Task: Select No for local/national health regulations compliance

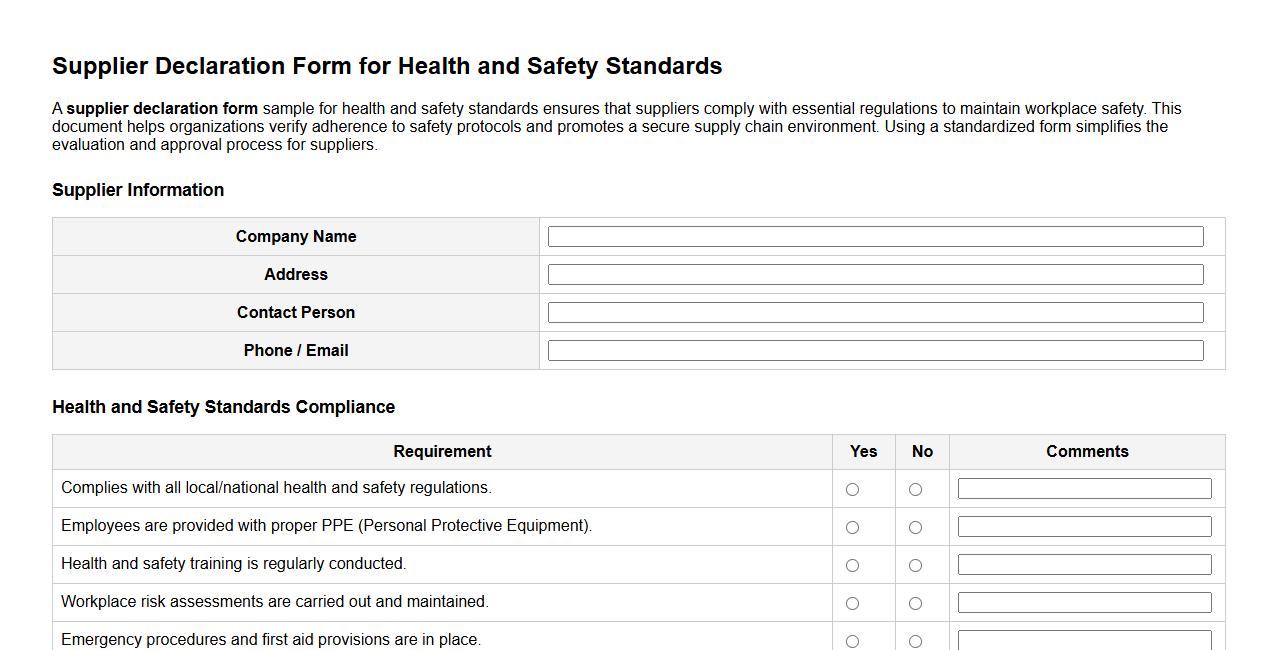Action: click(x=914, y=489)
